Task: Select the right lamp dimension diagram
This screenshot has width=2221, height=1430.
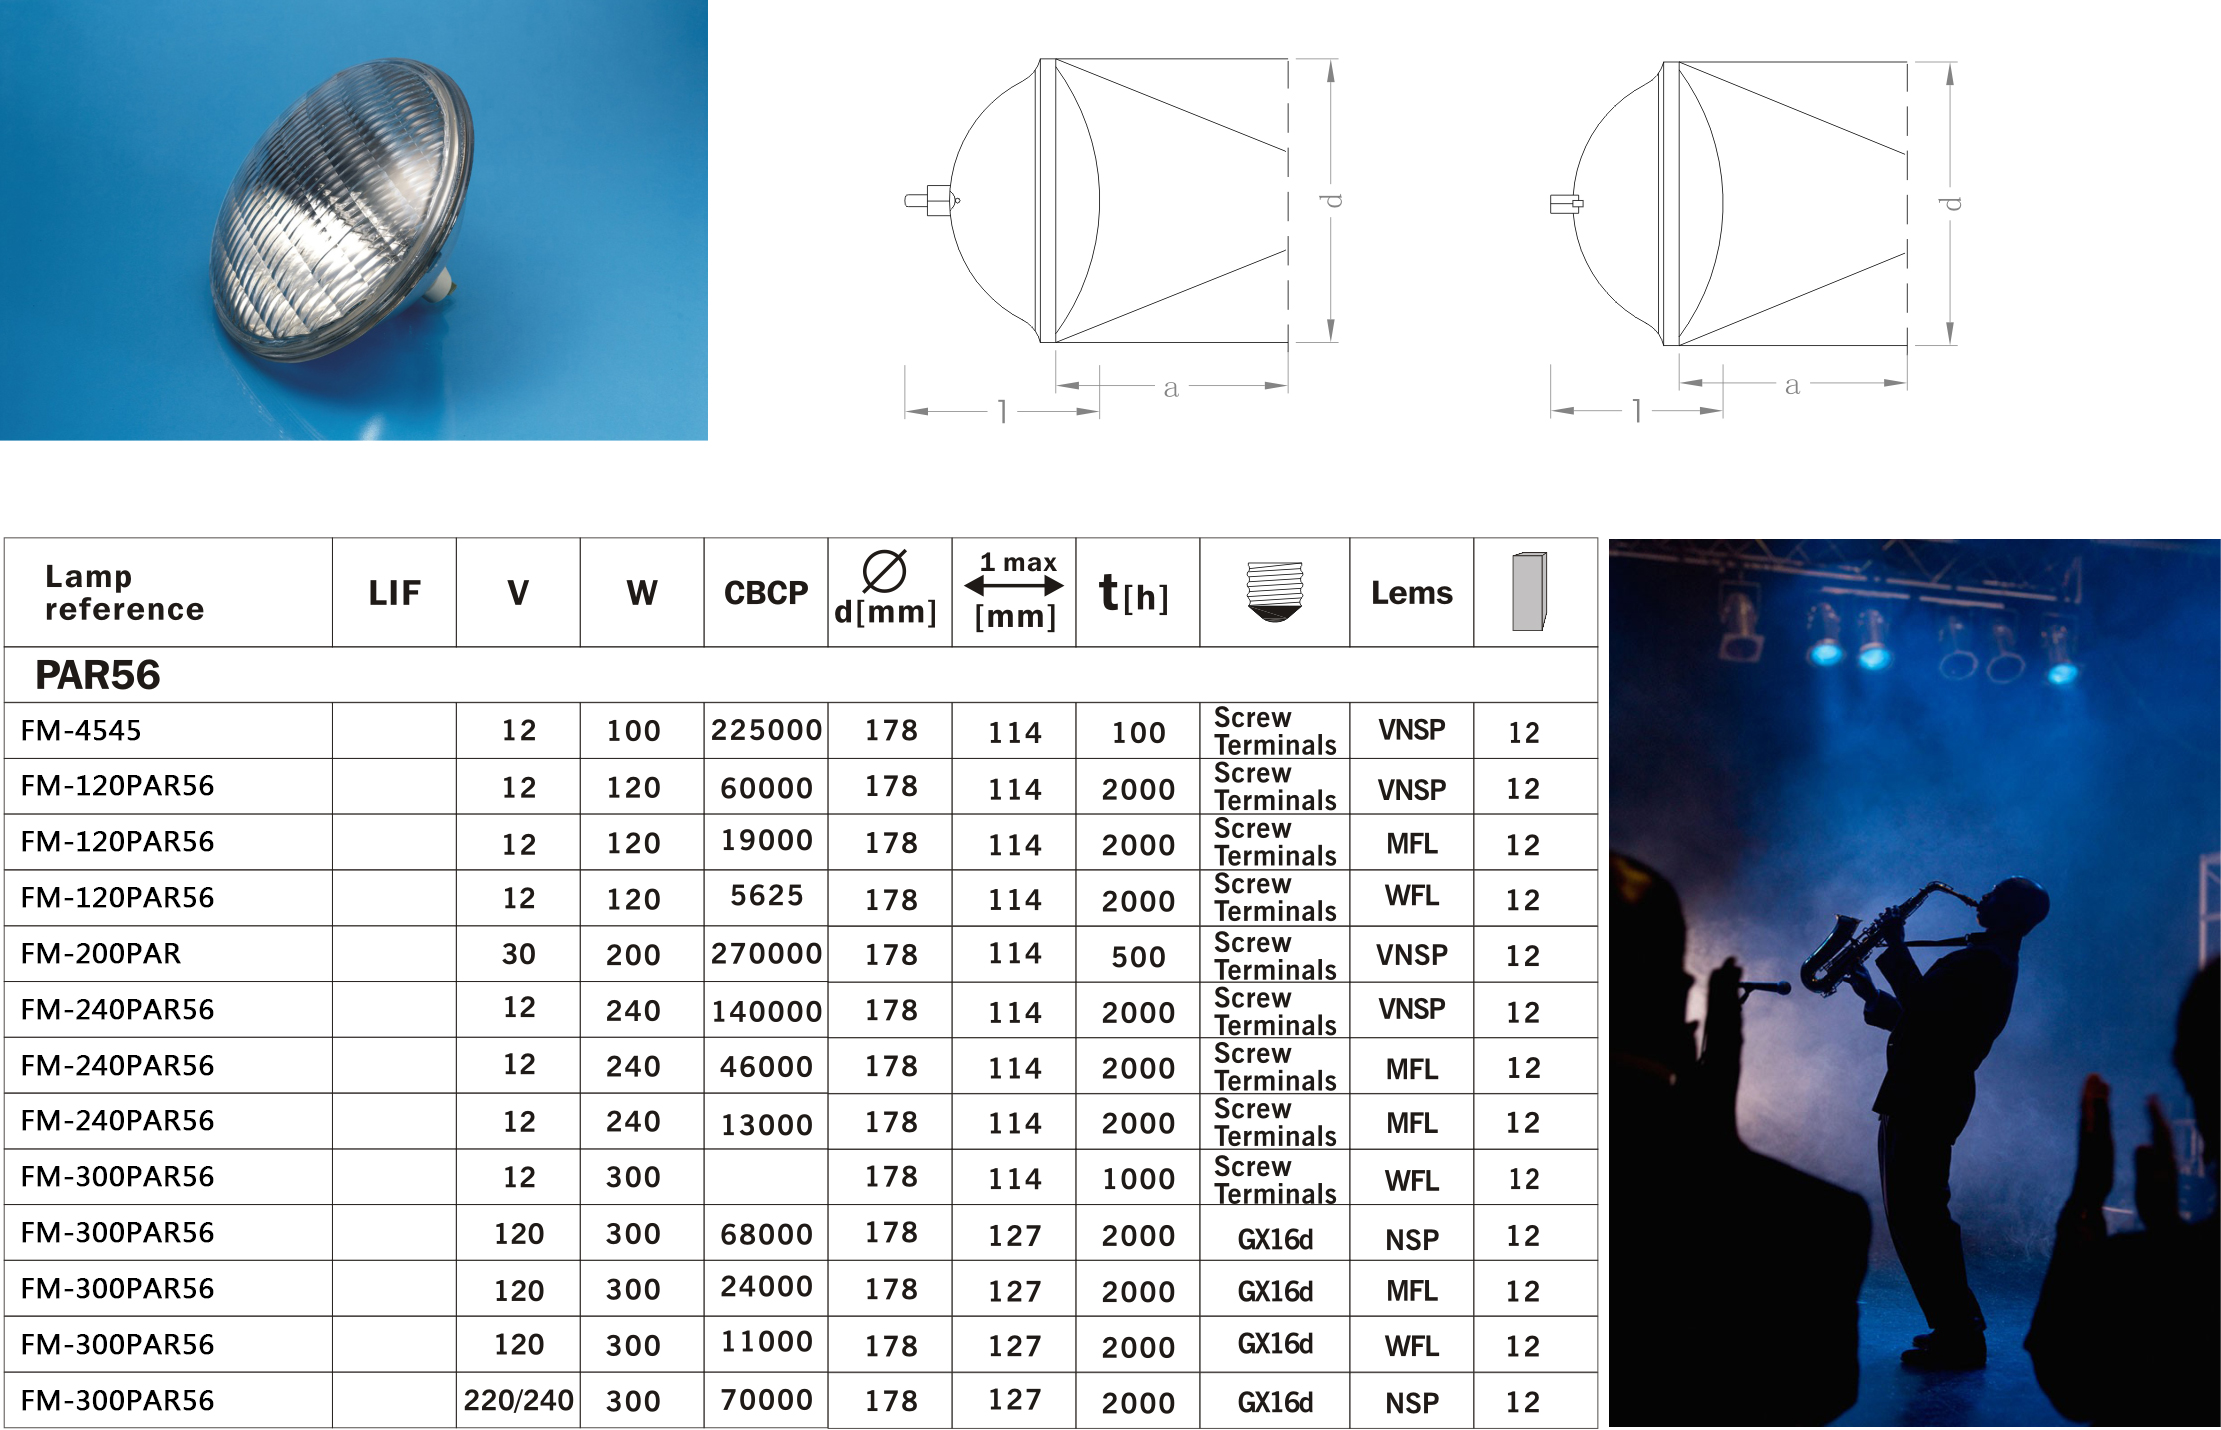Action: tap(1754, 240)
